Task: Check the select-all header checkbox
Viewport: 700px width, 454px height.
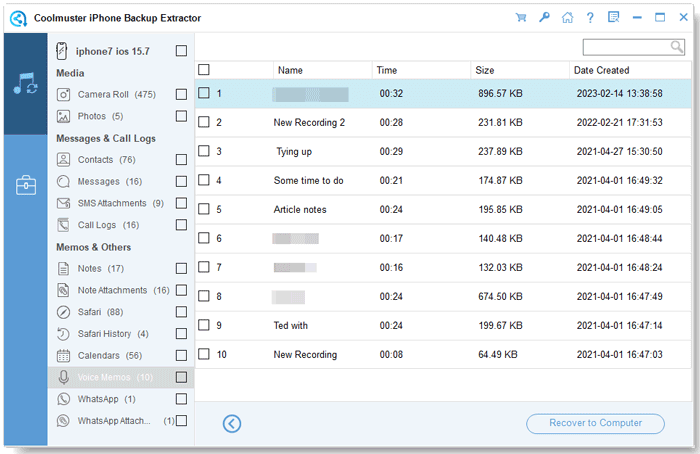Action: click(204, 70)
